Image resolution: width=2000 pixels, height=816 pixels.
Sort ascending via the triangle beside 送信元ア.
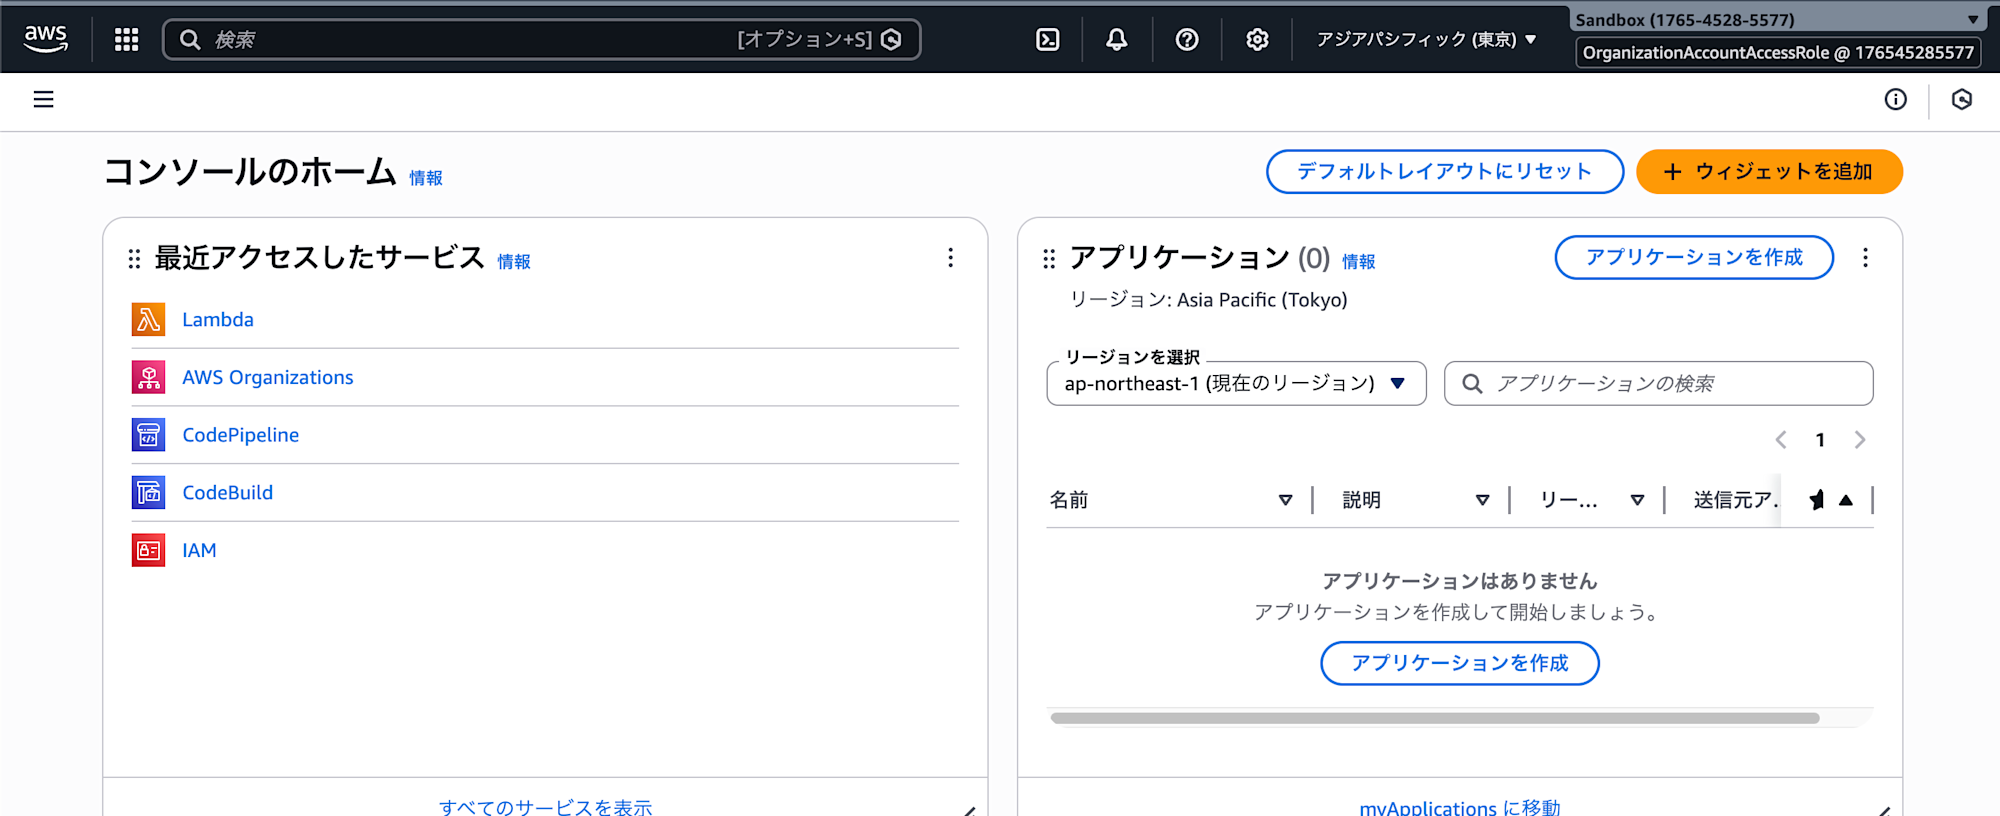[1846, 500]
